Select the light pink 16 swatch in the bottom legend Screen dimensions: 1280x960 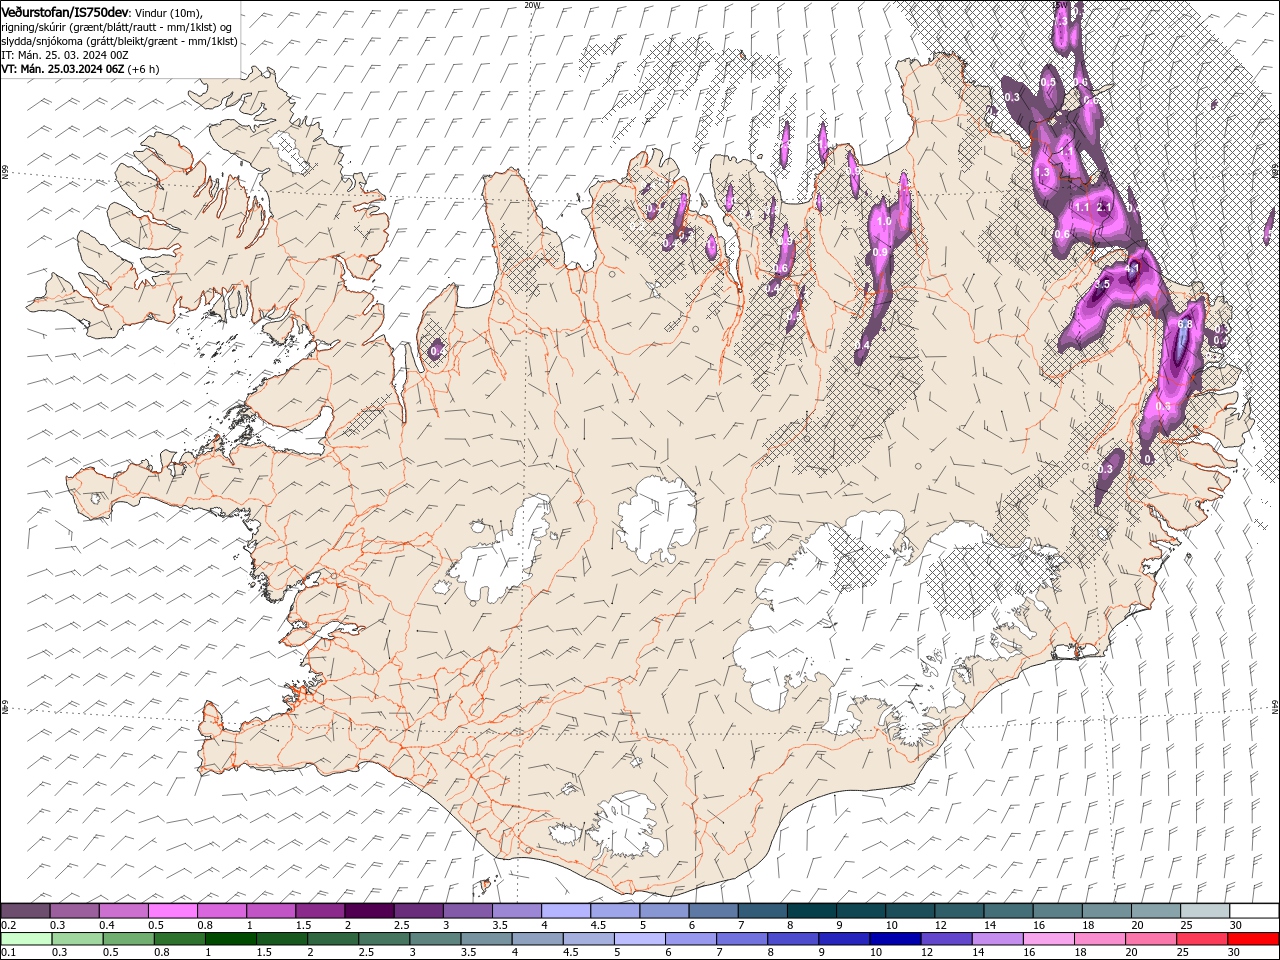coord(1048,939)
